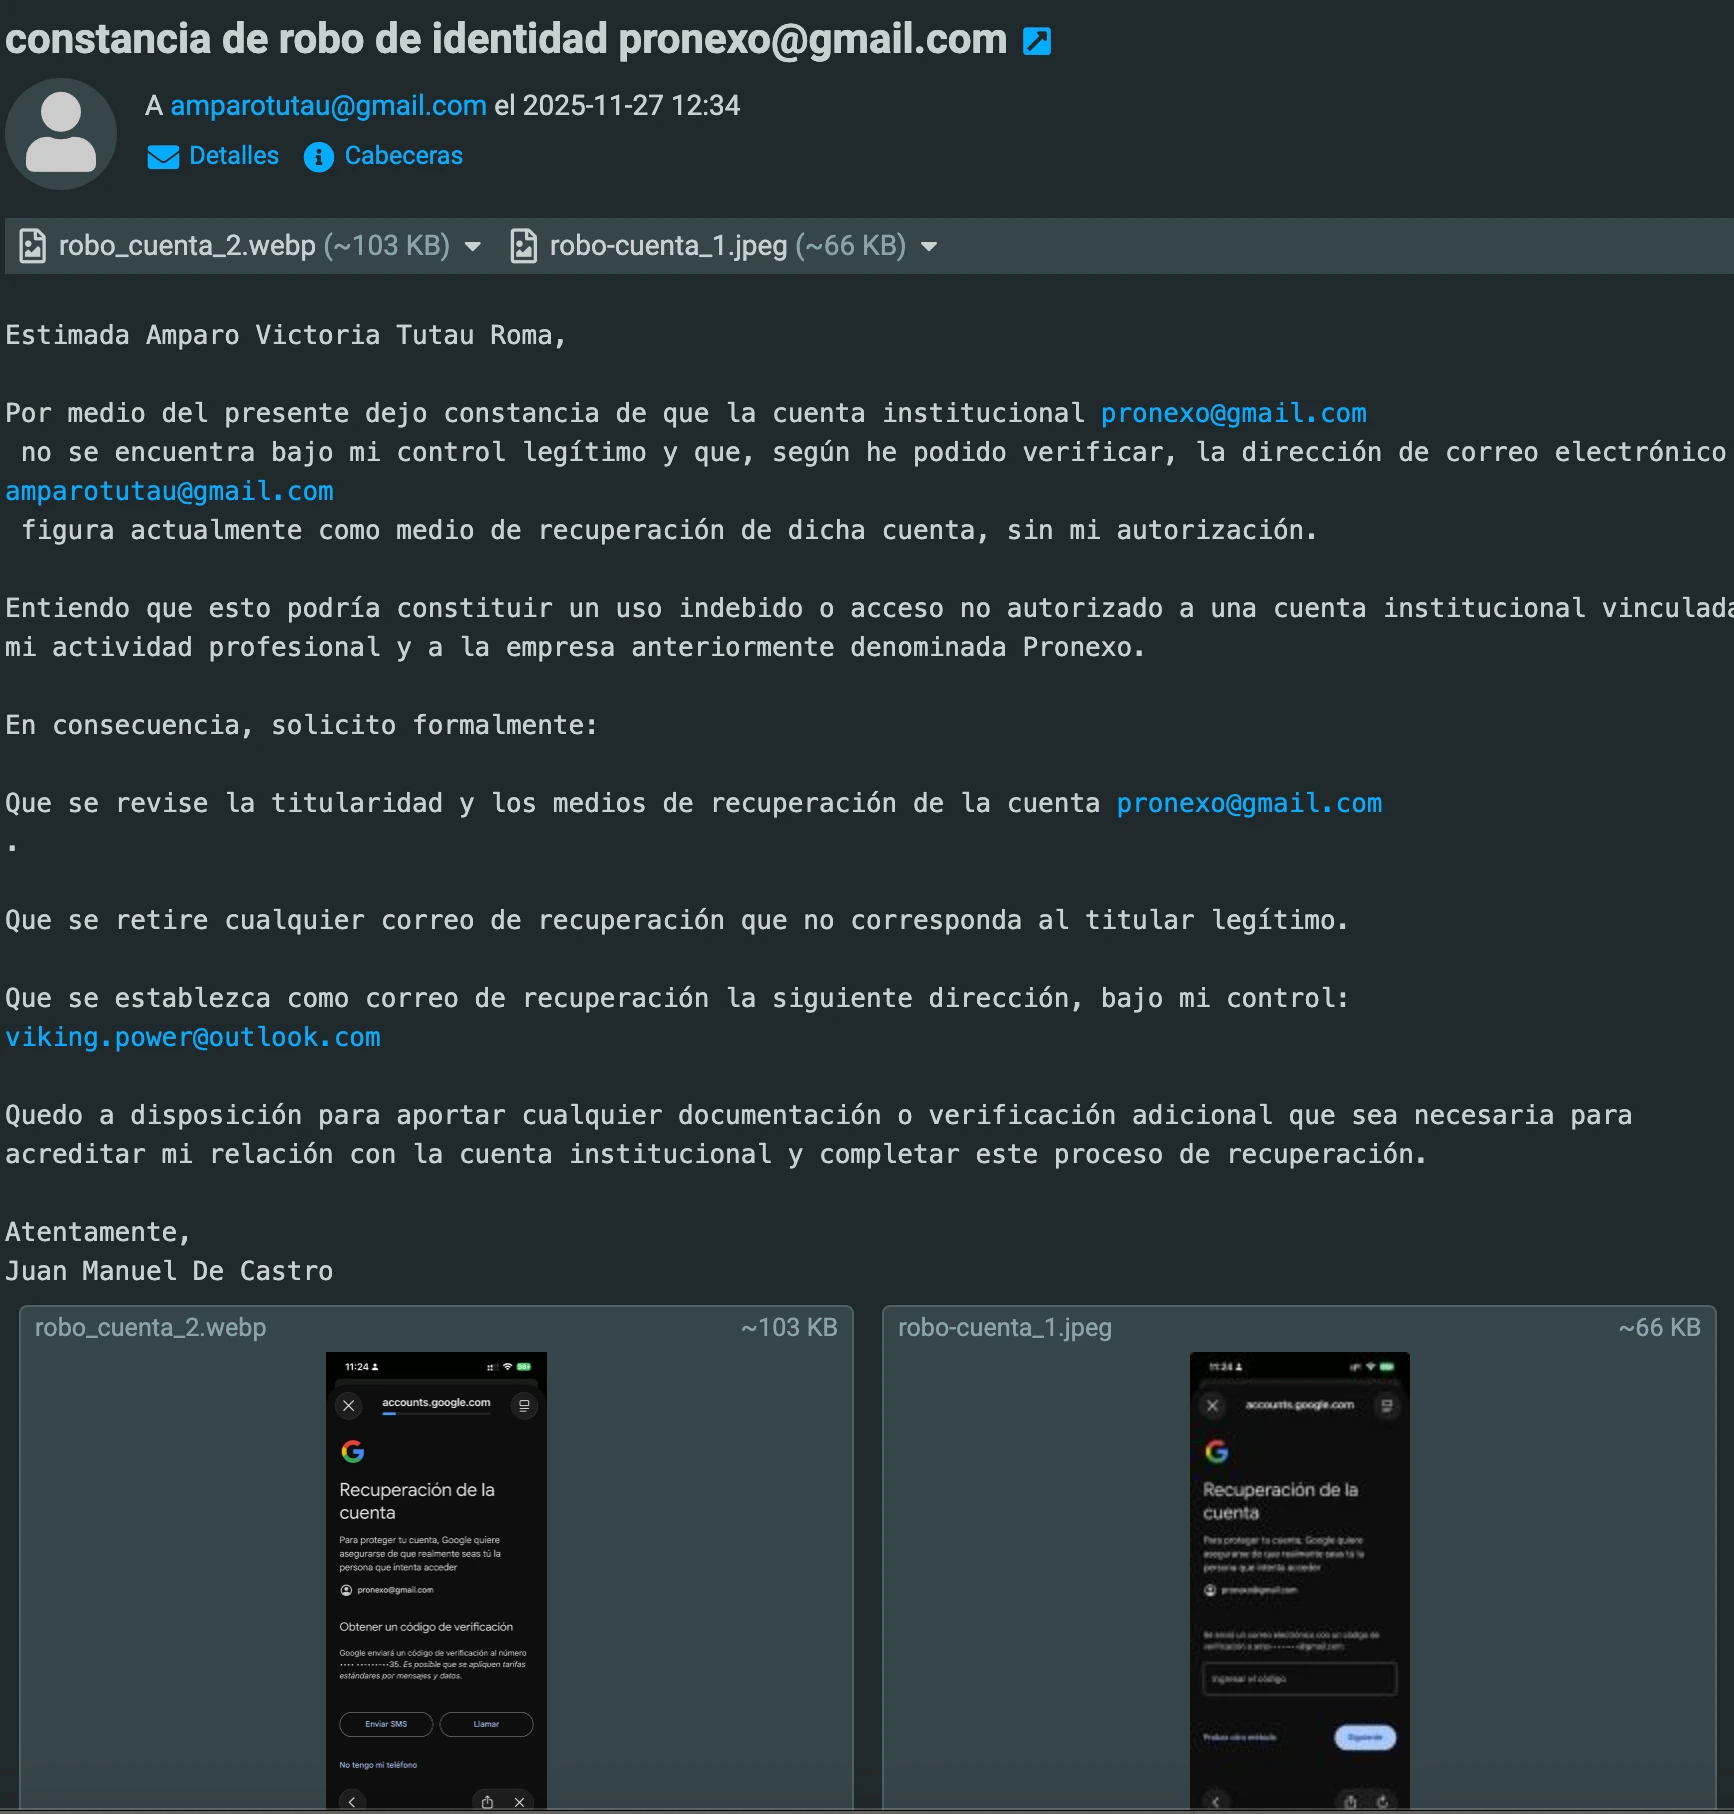
Task: Click amparotutau@gmail.com link in message body
Action: [169, 491]
